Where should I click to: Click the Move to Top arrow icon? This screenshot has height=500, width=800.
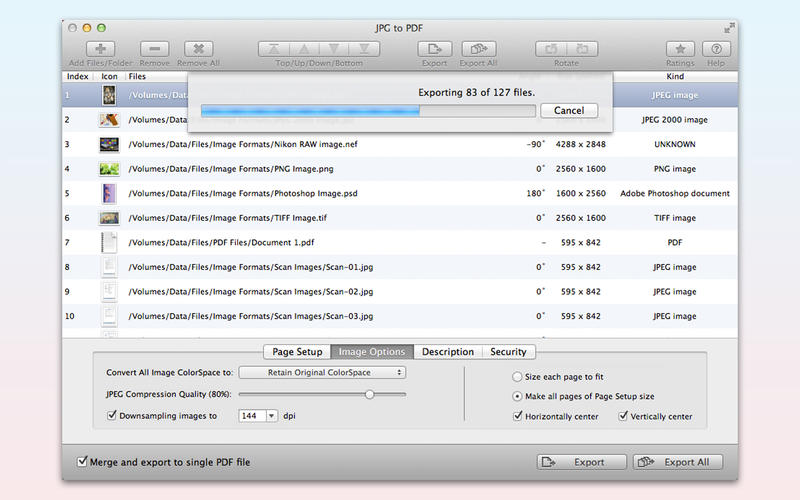click(x=272, y=49)
